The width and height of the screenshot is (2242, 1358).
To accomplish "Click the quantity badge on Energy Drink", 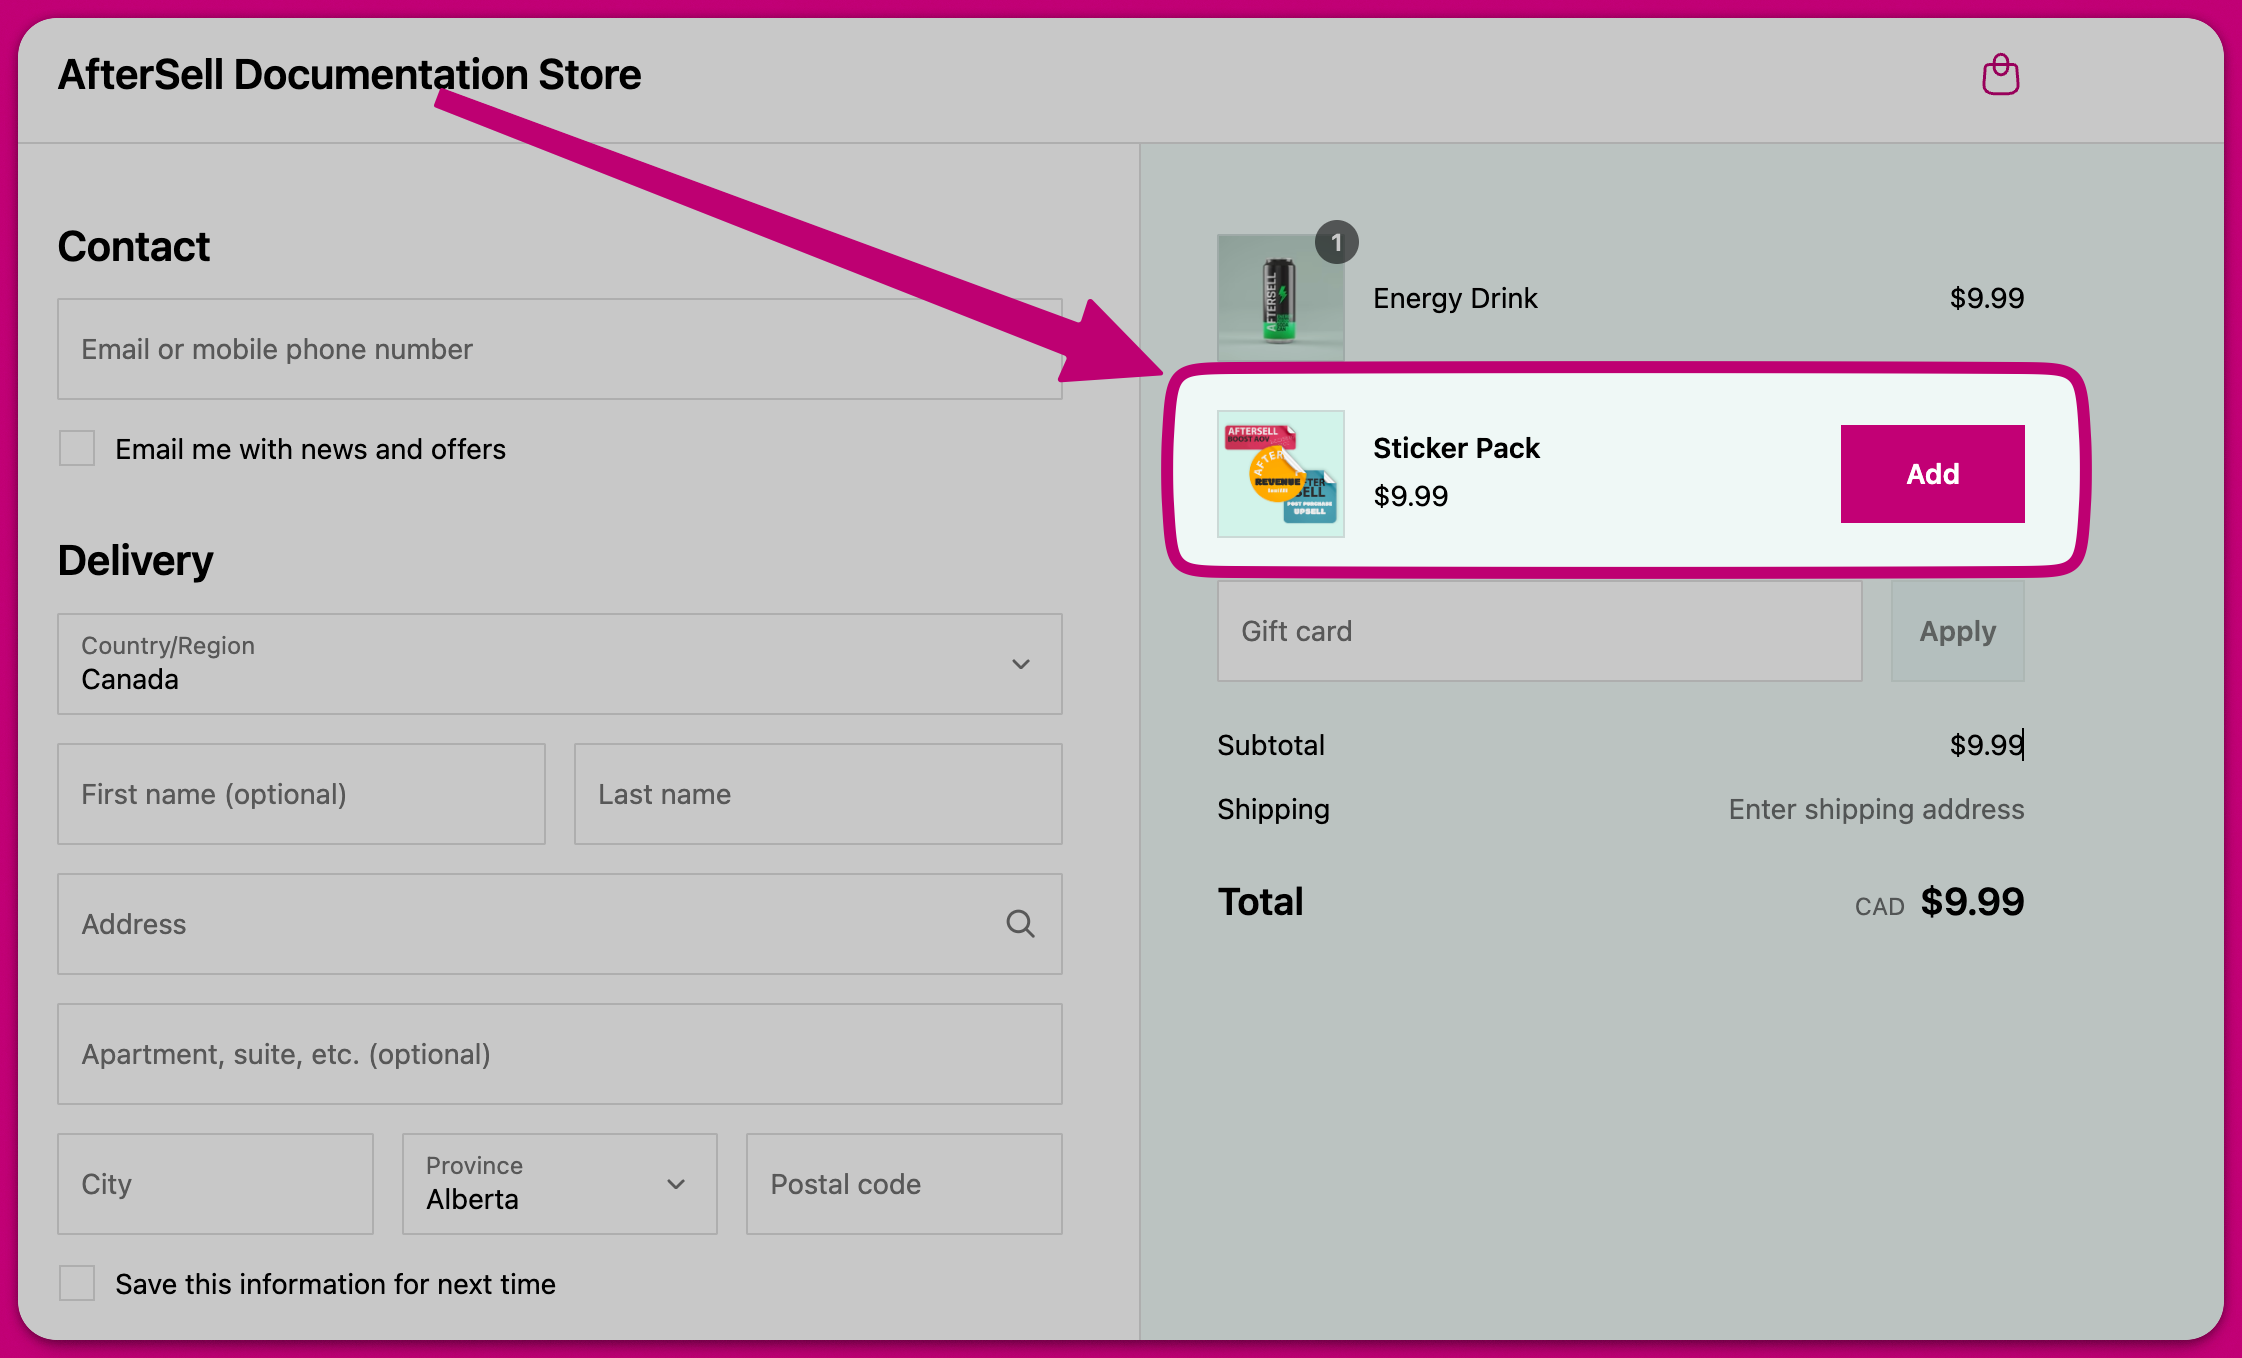I will point(1336,243).
